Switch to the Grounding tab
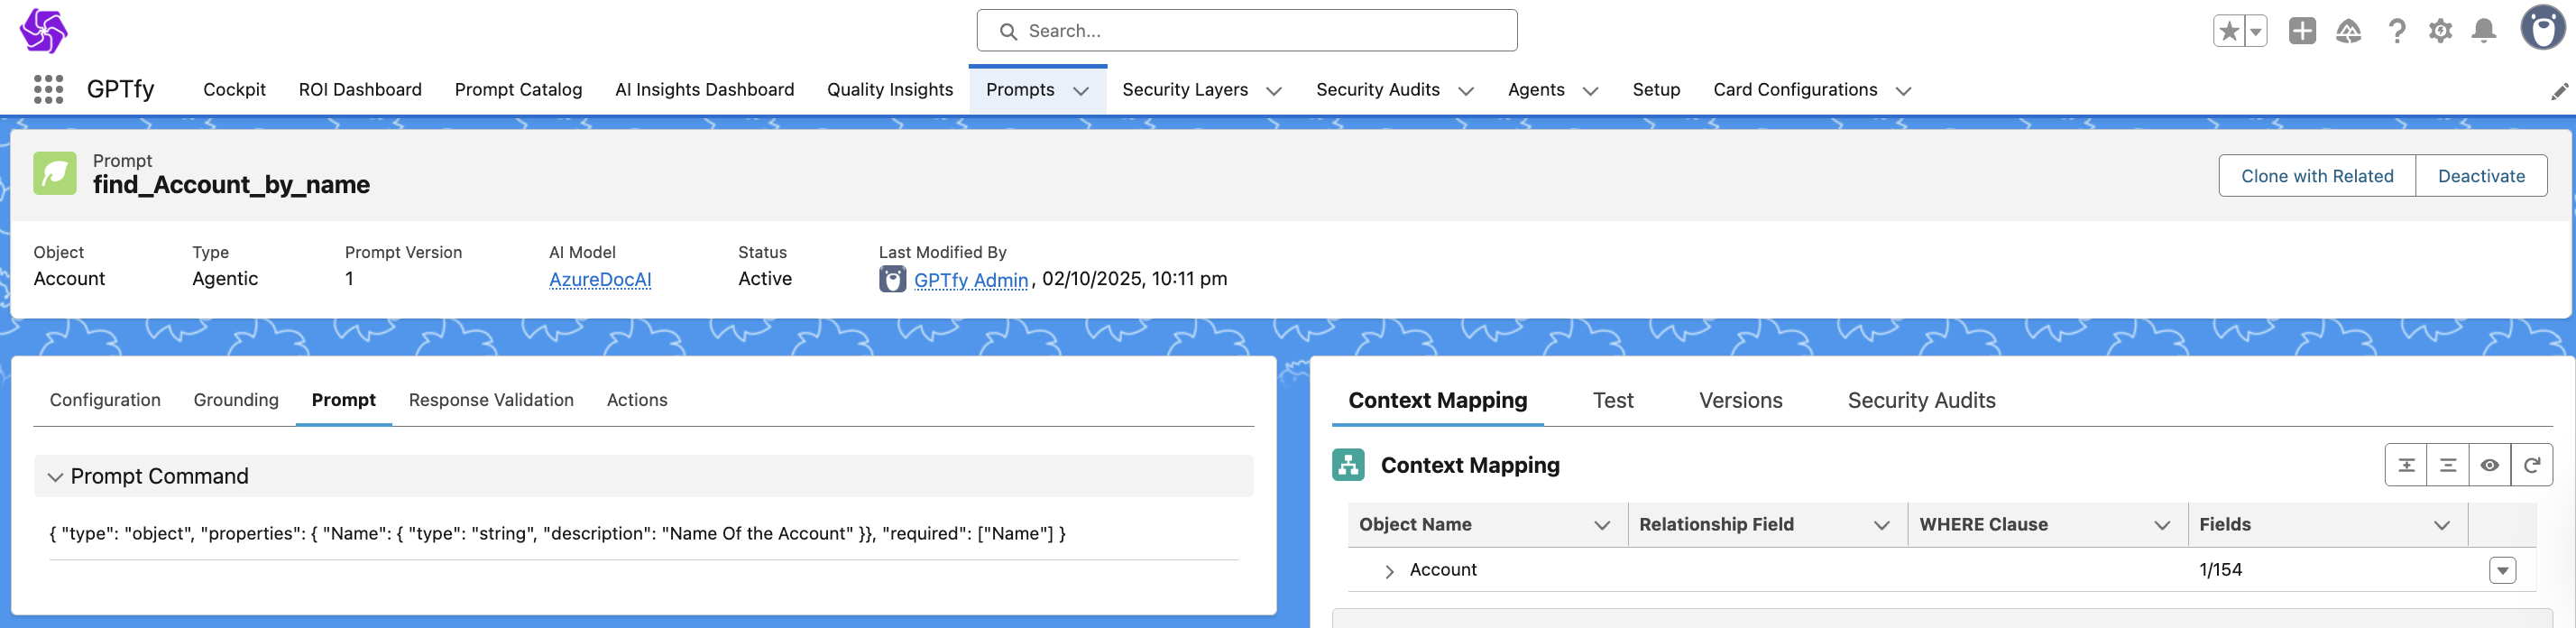The height and width of the screenshot is (628, 2576). tap(236, 400)
